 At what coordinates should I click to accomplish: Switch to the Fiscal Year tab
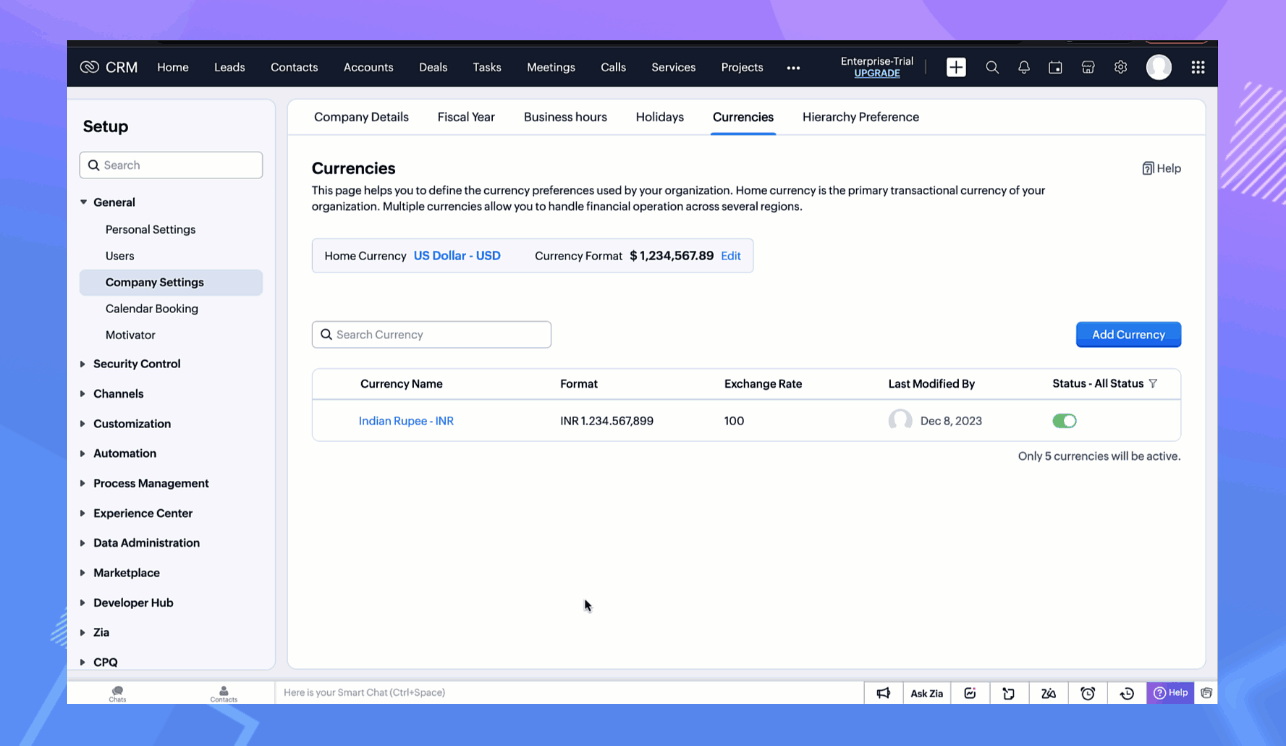click(x=466, y=117)
